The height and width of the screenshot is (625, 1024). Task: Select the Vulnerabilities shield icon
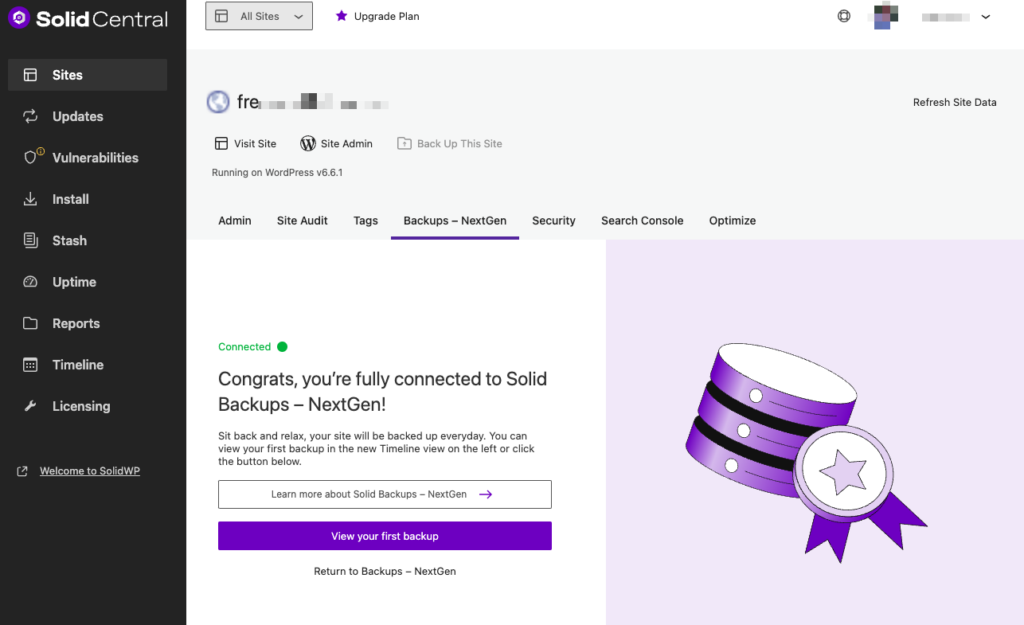pos(32,157)
